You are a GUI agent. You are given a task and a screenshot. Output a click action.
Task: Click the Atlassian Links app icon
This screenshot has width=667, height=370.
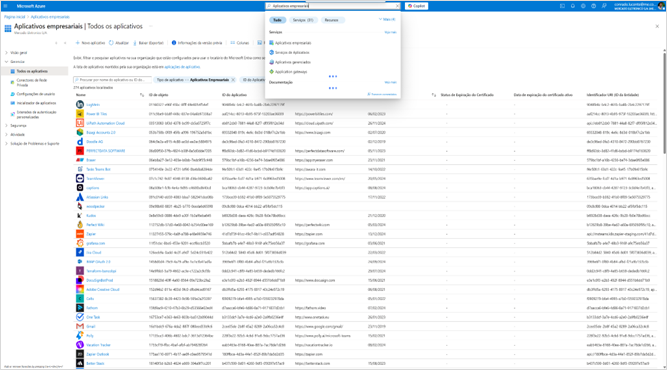[80, 197]
